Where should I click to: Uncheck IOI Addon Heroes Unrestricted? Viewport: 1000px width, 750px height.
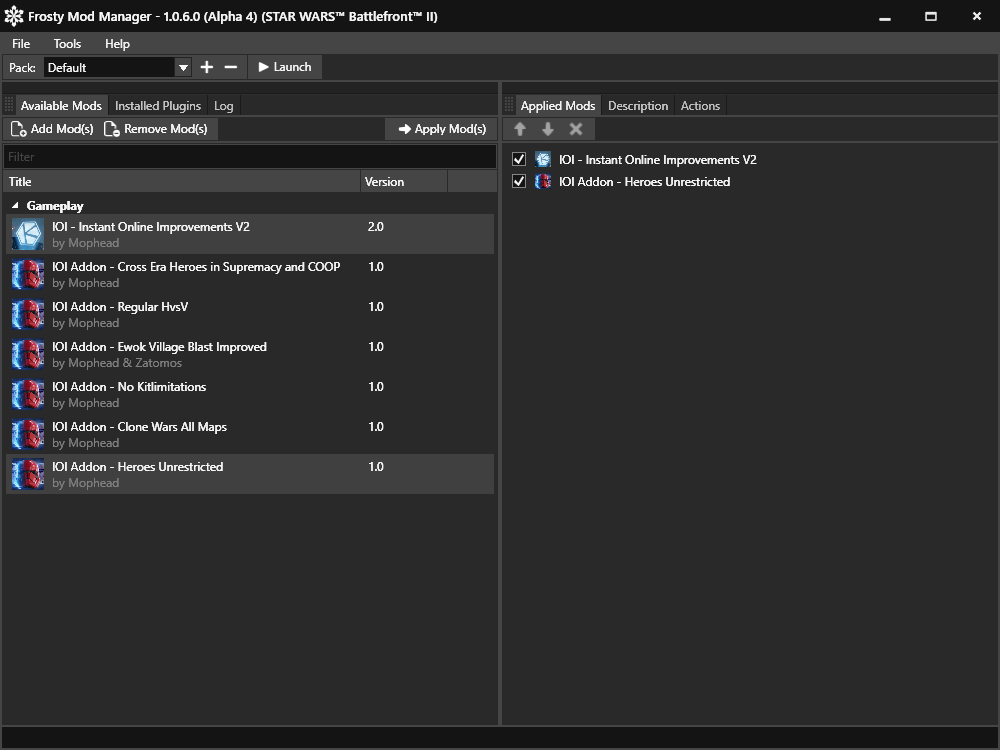coord(519,182)
